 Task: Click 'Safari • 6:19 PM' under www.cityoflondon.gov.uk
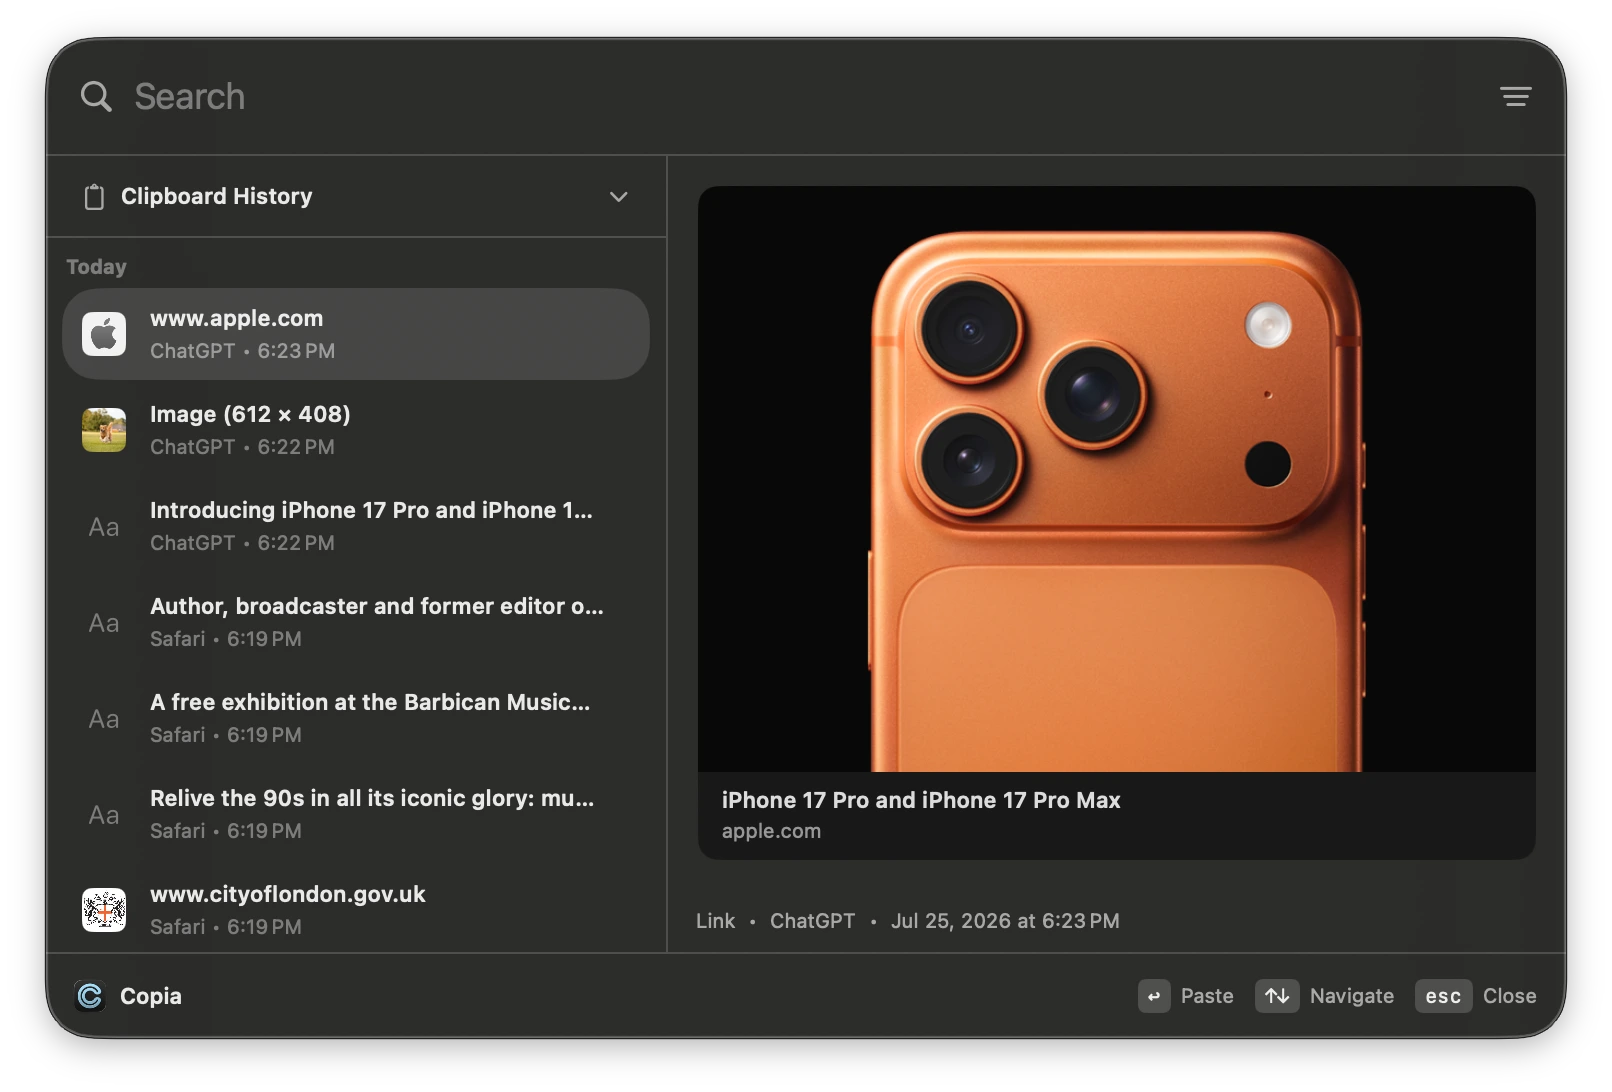pyautogui.click(x=226, y=927)
